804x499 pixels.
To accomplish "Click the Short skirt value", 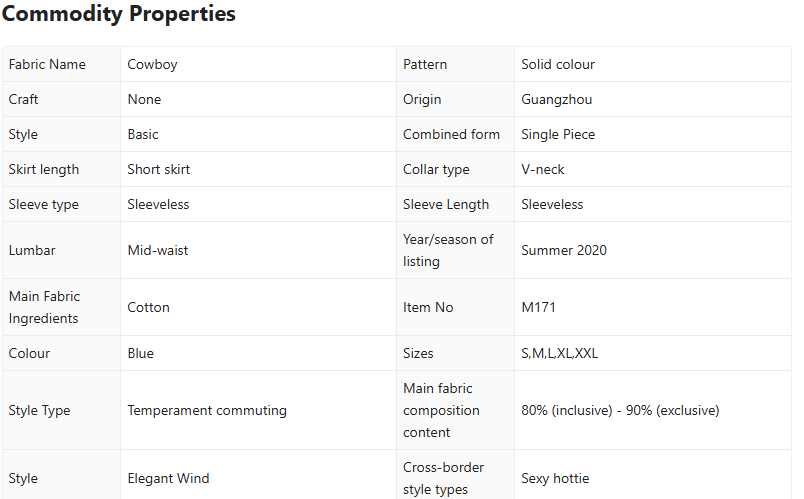I will [158, 169].
